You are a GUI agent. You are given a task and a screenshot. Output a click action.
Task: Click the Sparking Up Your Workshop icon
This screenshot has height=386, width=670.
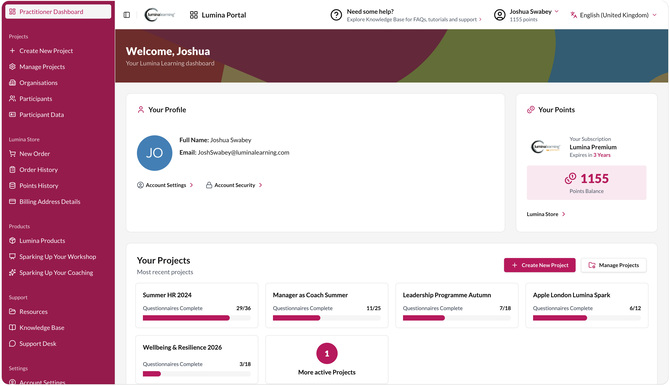[x=12, y=256]
